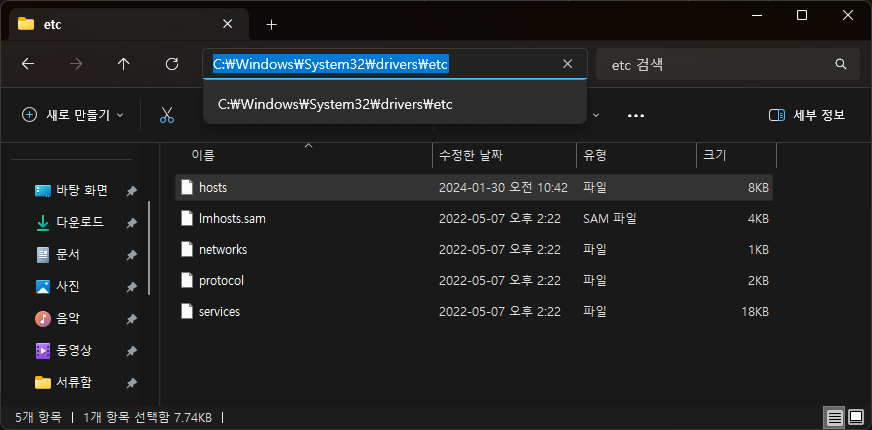Image resolution: width=872 pixels, height=430 pixels.
Task: Click the search magnifier icon
Action: [x=840, y=64]
